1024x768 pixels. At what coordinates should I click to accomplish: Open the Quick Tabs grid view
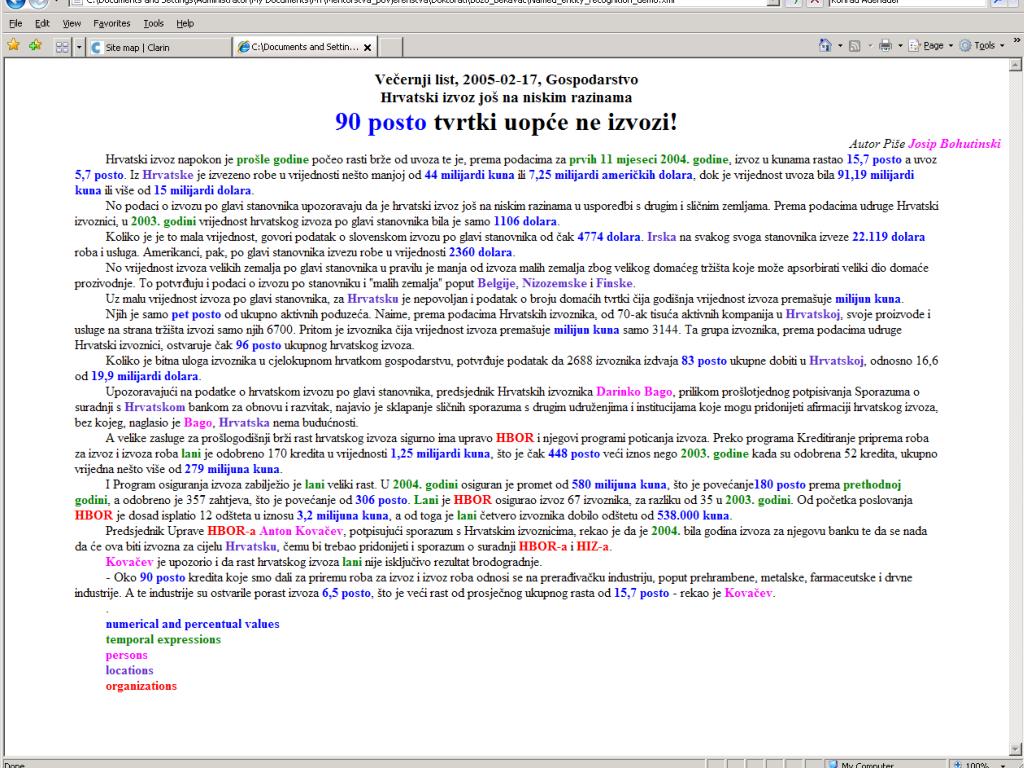coord(62,47)
